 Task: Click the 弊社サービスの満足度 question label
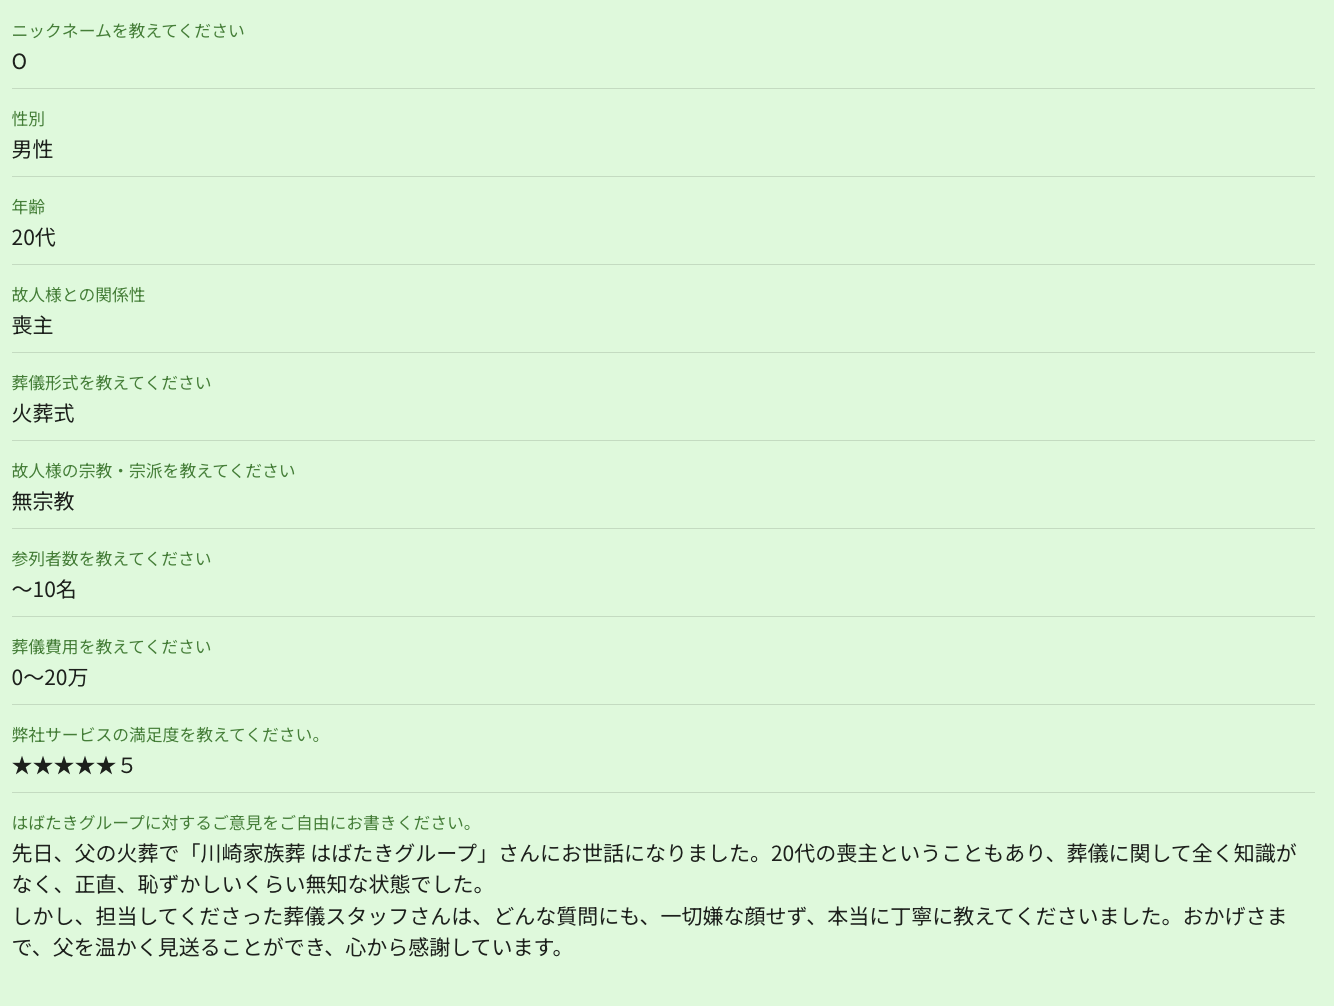pyautogui.click(x=166, y=735)
